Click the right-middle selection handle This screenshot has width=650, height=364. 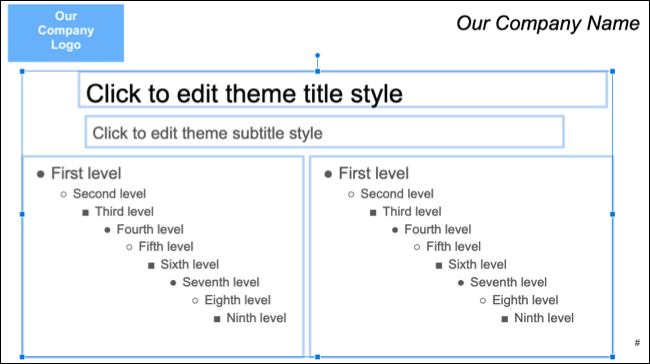click(x=613, y=214)
